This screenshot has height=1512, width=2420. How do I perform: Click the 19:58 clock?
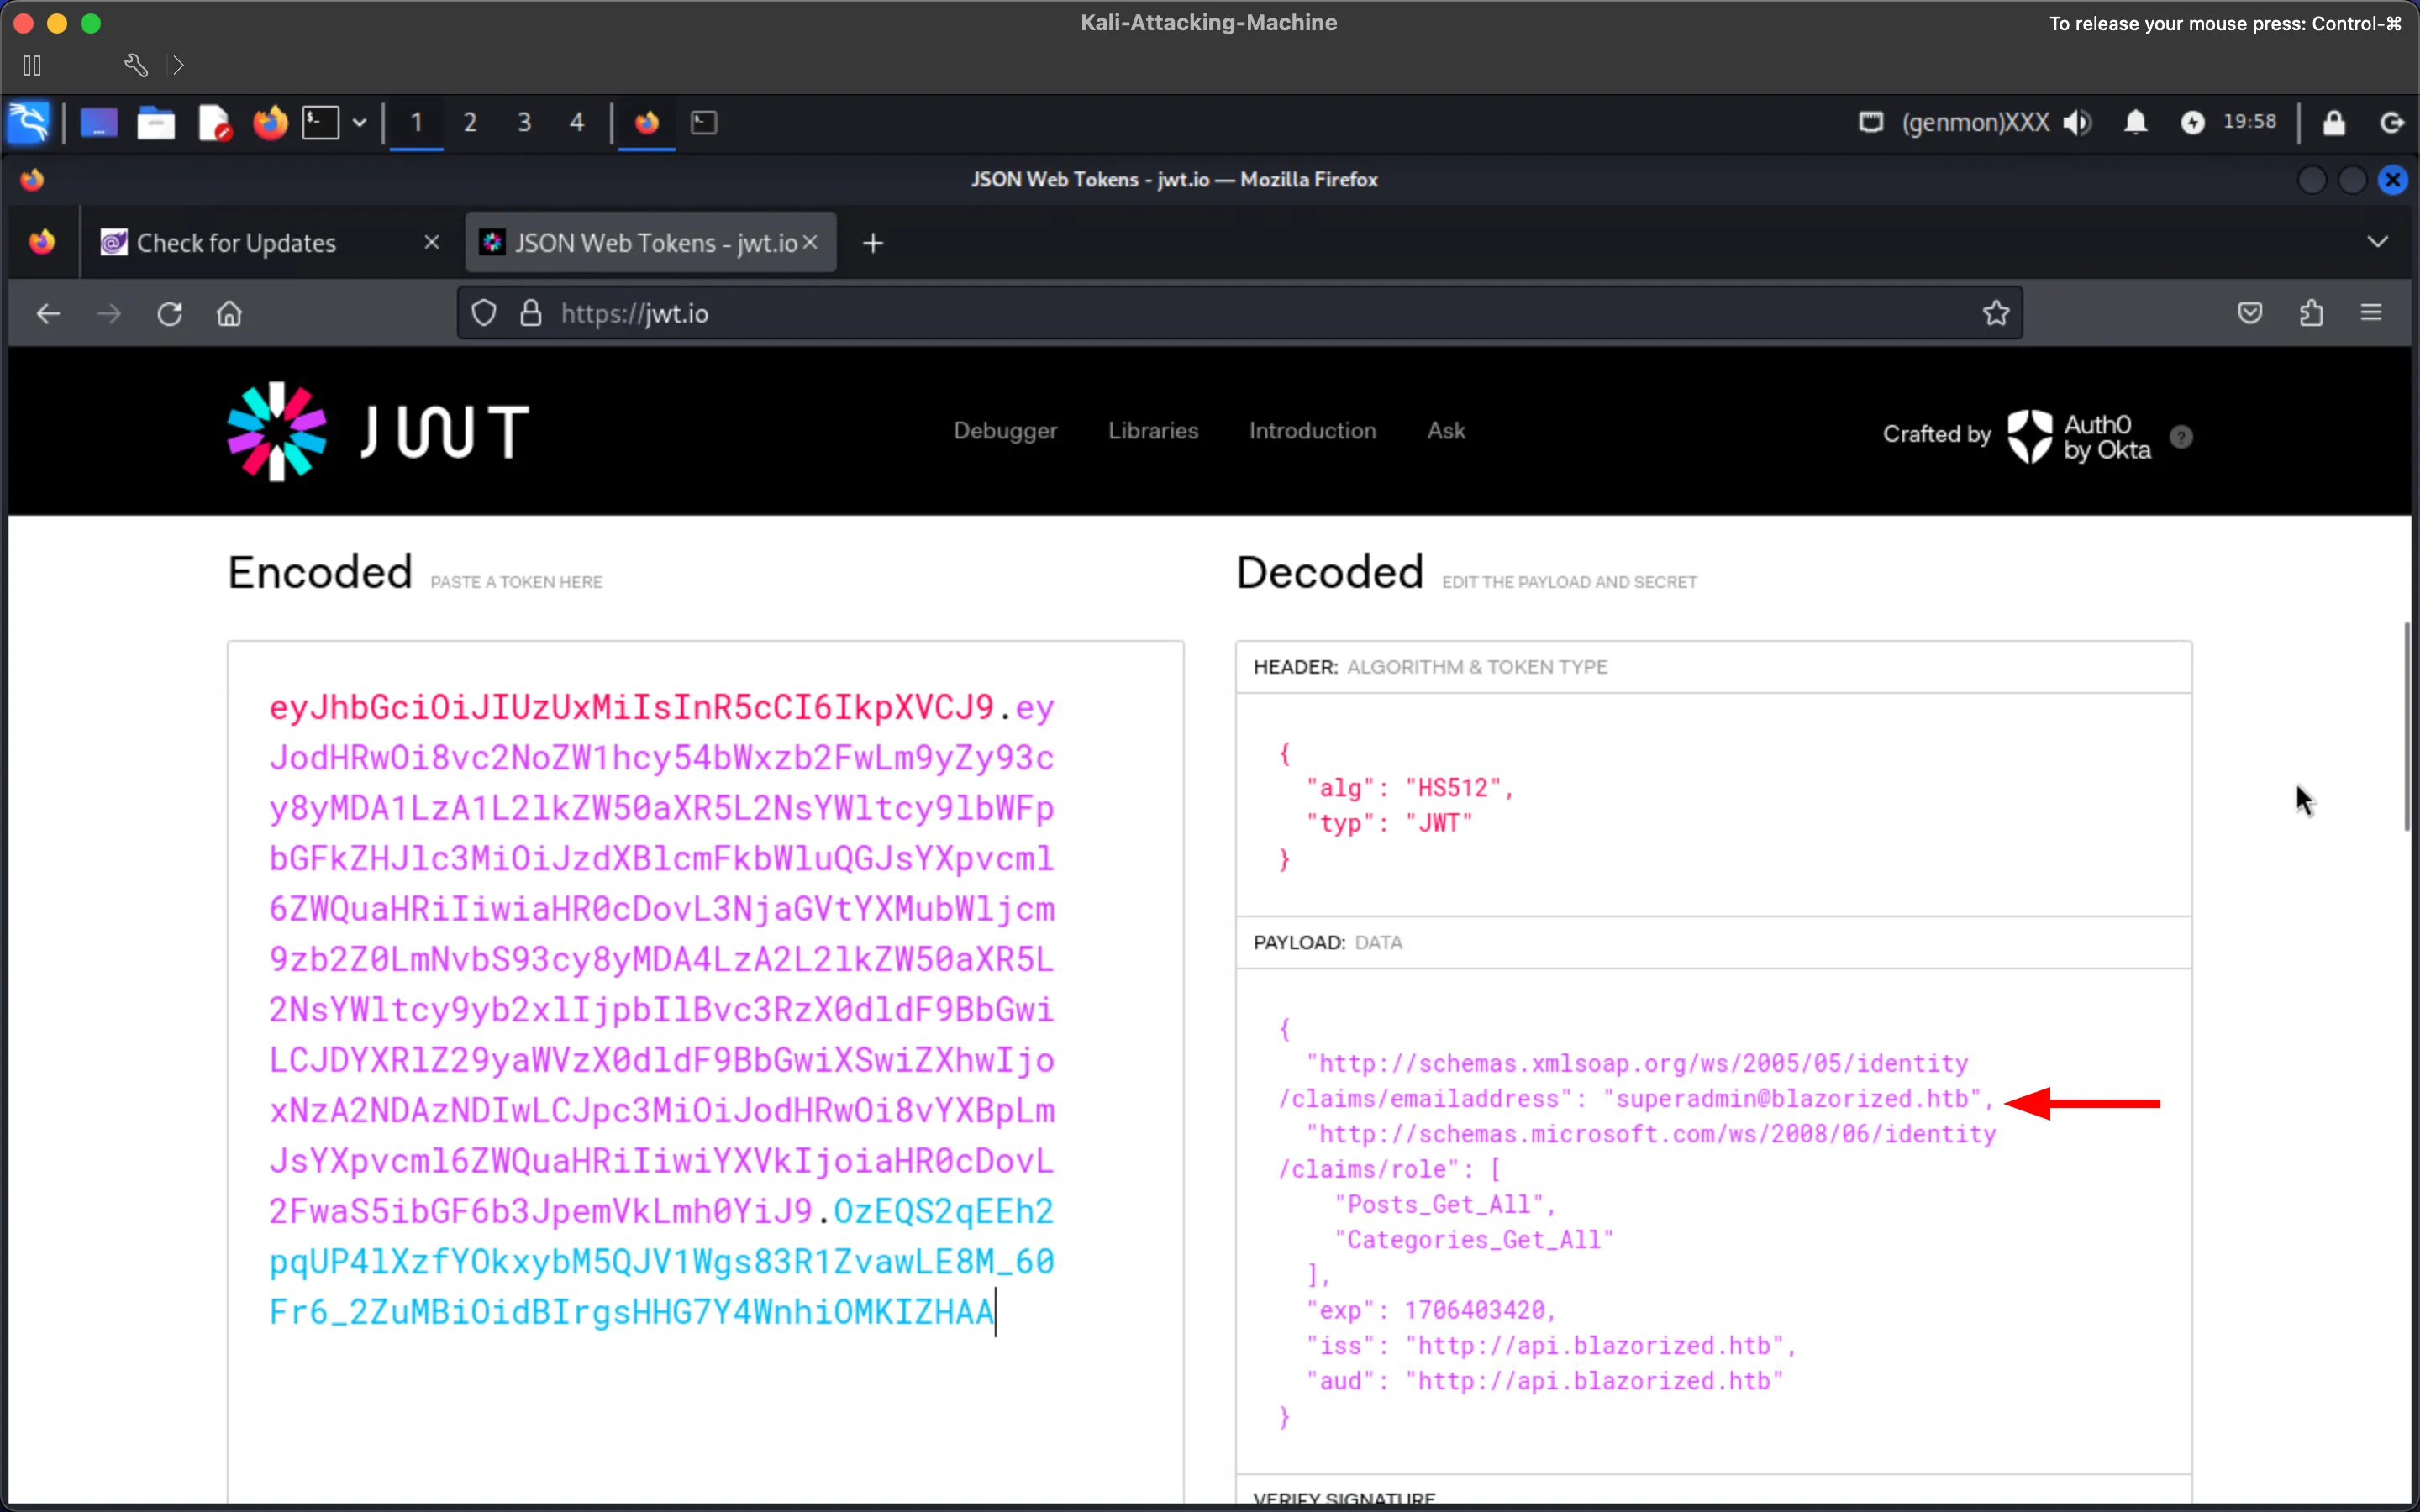click(x=2250, y=121)
